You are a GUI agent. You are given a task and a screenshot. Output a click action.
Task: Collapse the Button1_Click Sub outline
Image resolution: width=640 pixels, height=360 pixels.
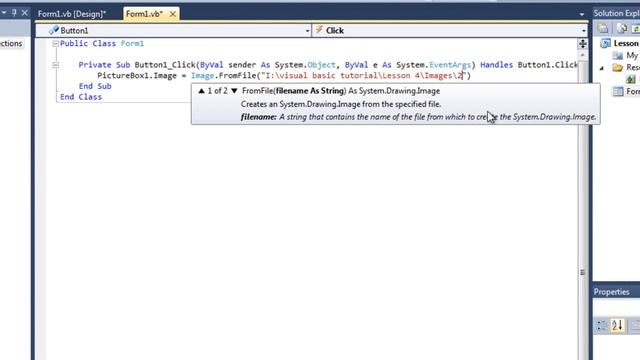(x=56, y=65)
